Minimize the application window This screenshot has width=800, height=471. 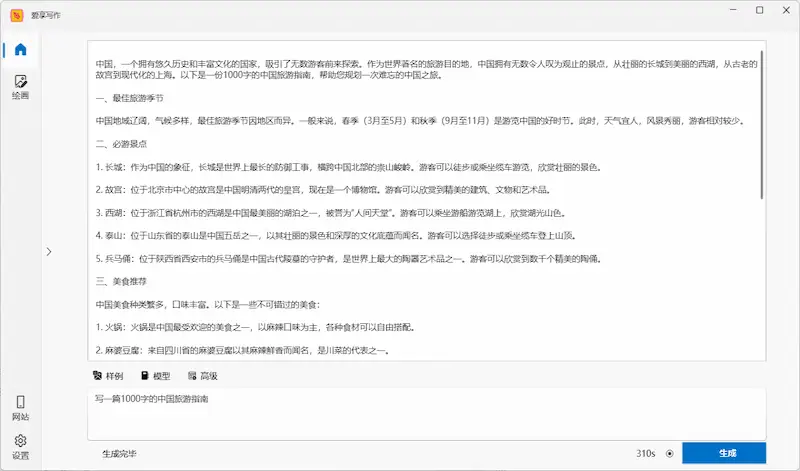(733, 10)
